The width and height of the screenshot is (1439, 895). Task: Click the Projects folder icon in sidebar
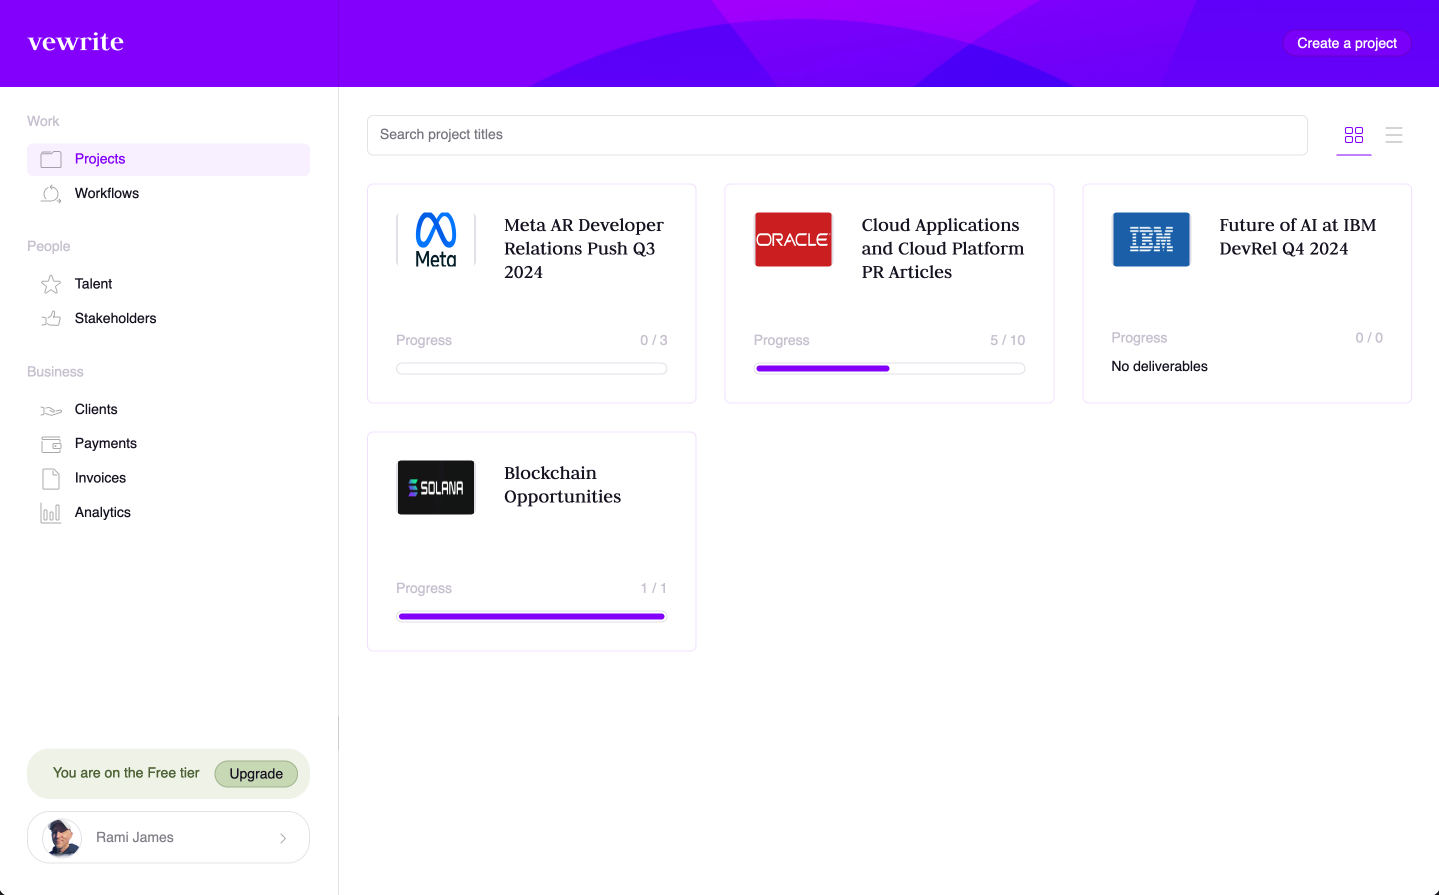coord(51,159)
